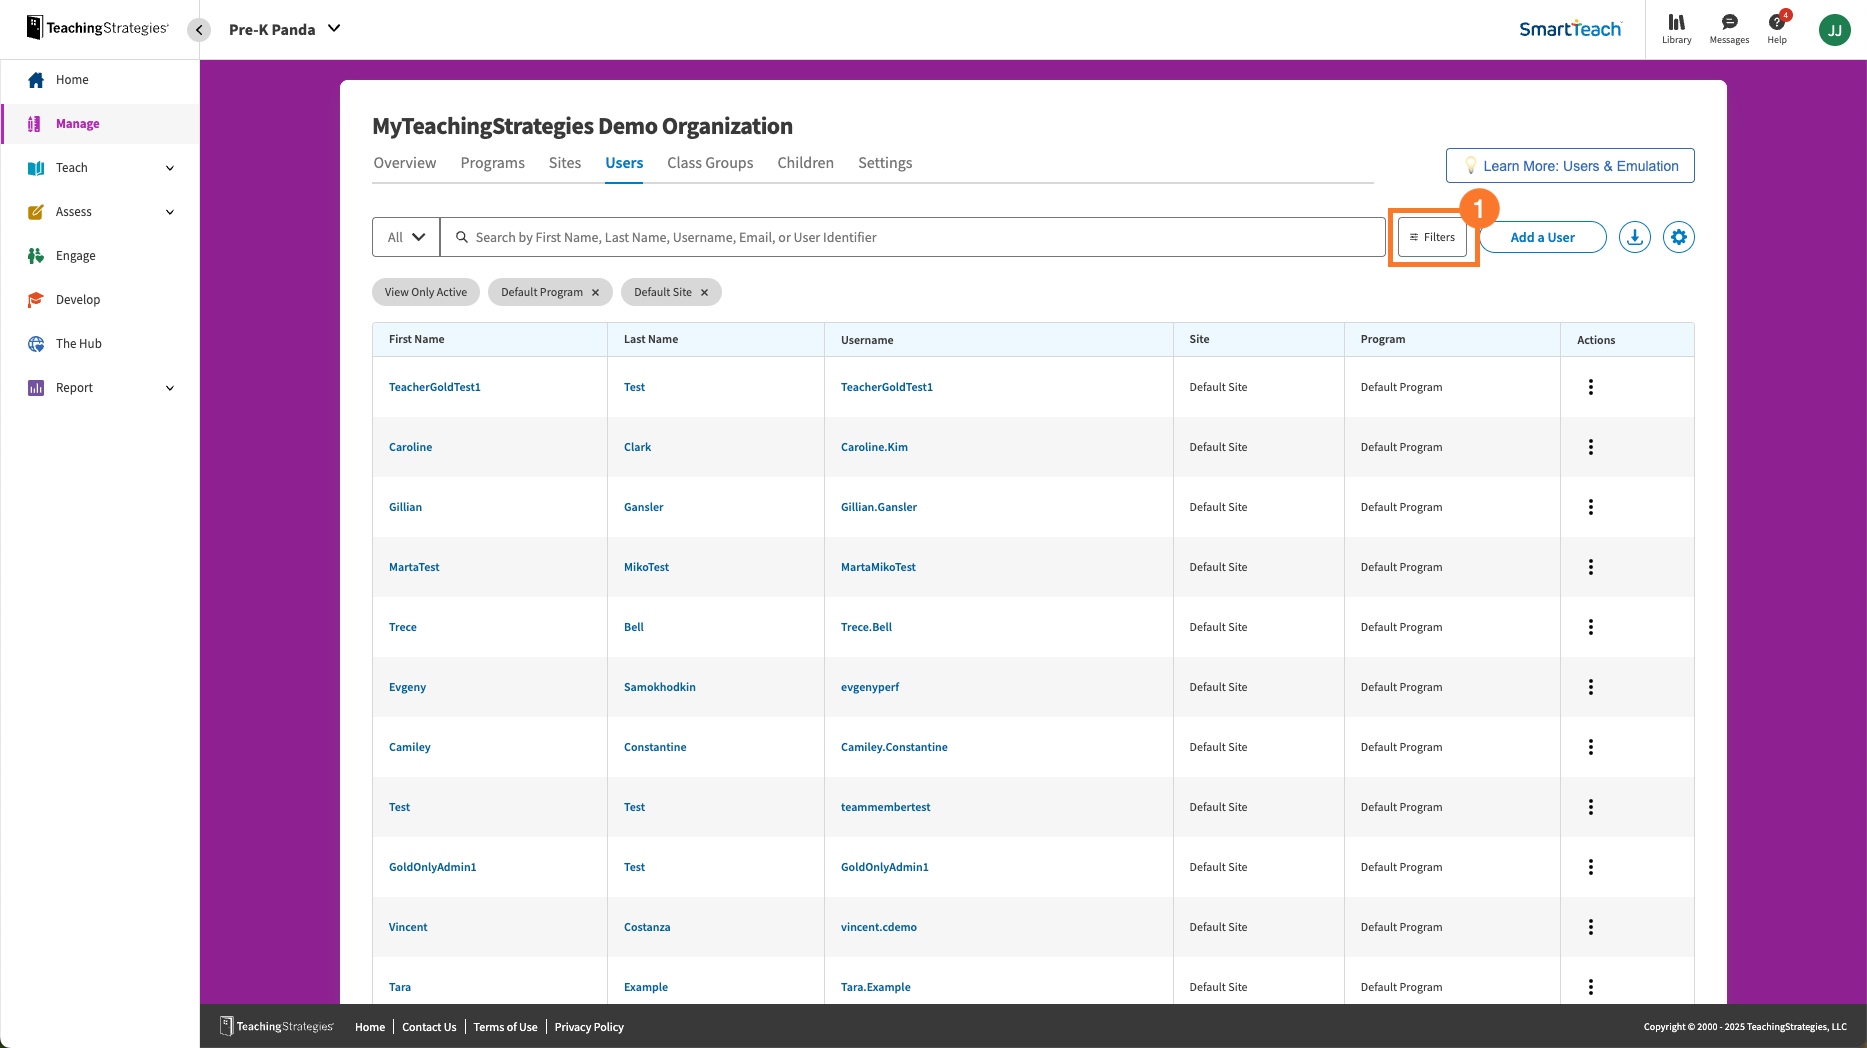Open the All search scope dropdown
This screenshot has width=1867, height=1048.
pyautogui.click(x=404, y=237)
